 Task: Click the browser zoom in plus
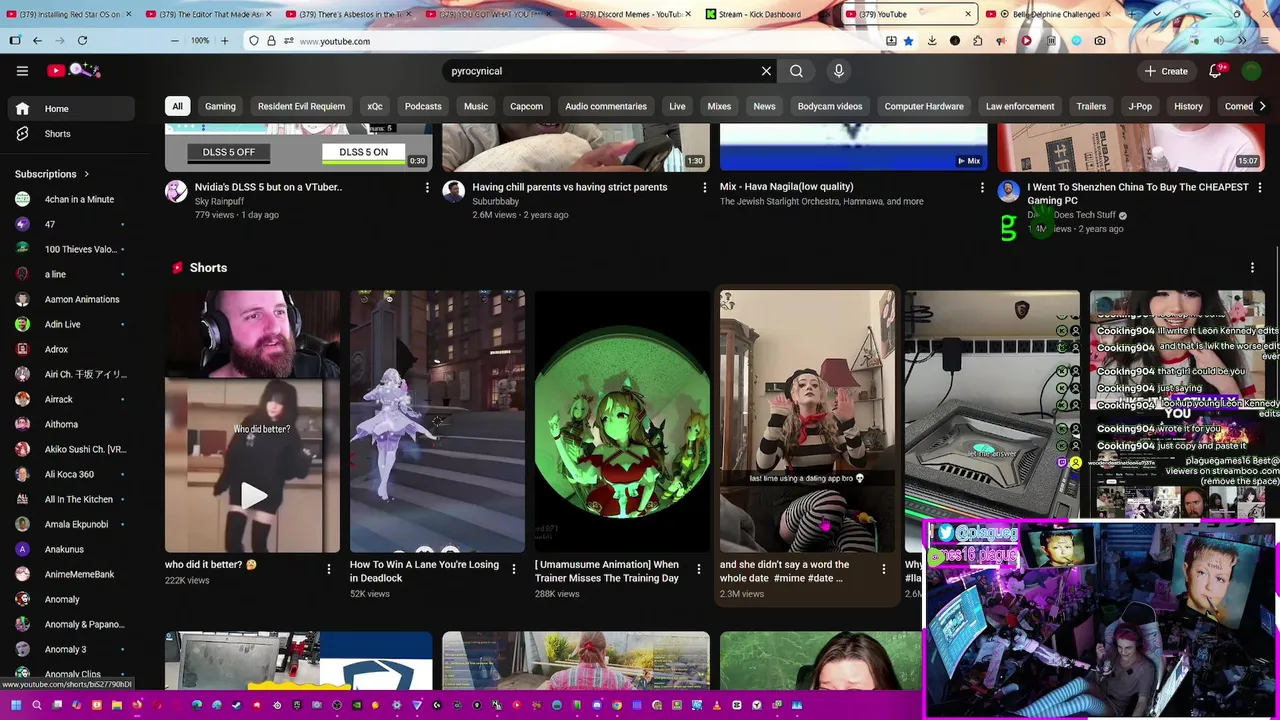[224, 41]
